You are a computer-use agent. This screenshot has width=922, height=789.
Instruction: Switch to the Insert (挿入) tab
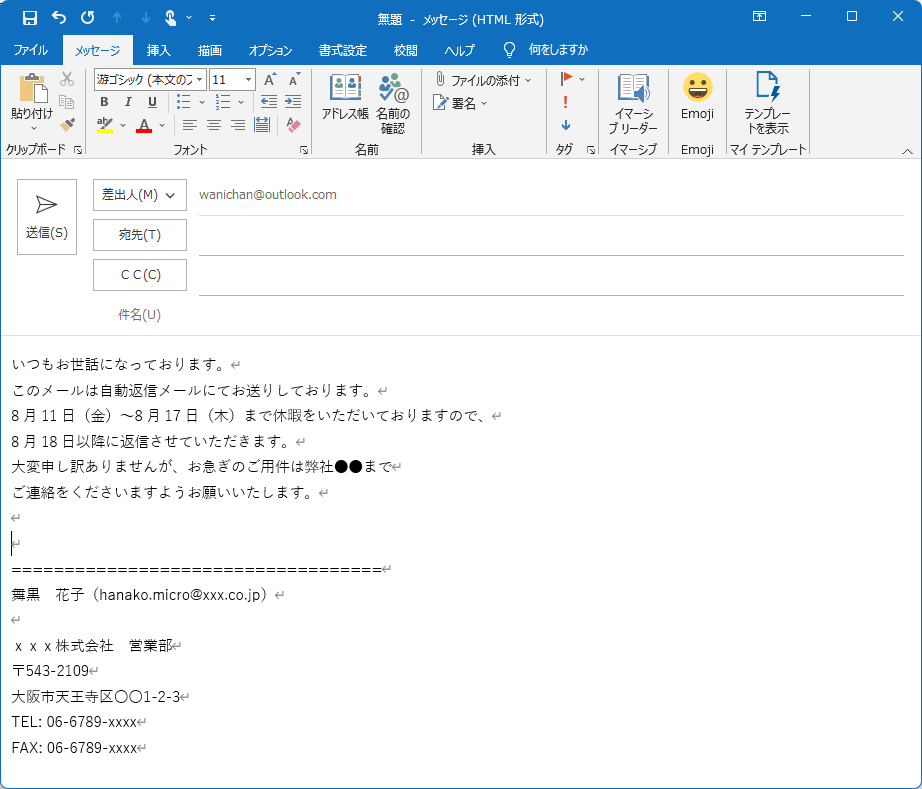(159, 51)
